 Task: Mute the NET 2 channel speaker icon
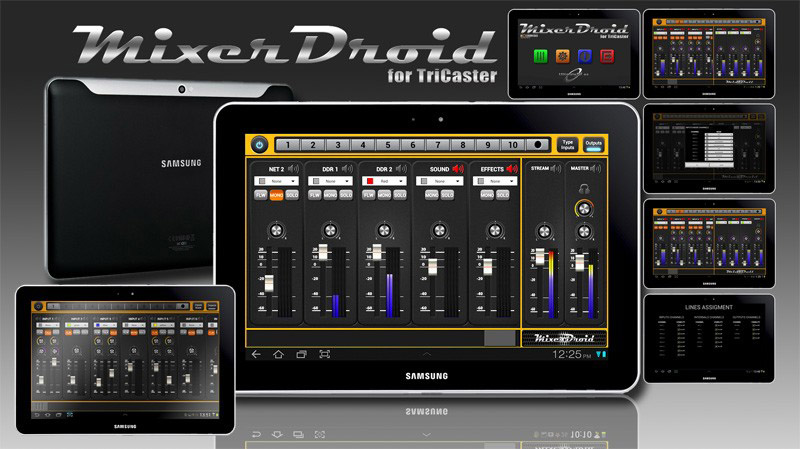pyautogui.click(x=293, y=168)
